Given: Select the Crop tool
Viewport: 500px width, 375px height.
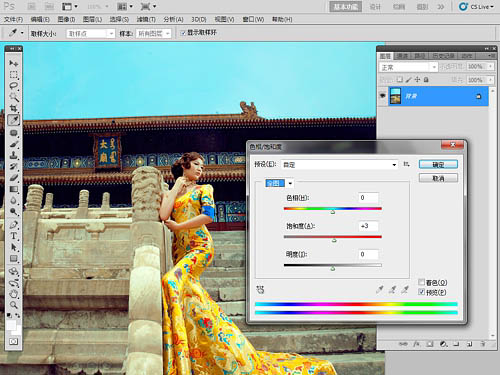Looking at the screenshot, I should (14, 108).
